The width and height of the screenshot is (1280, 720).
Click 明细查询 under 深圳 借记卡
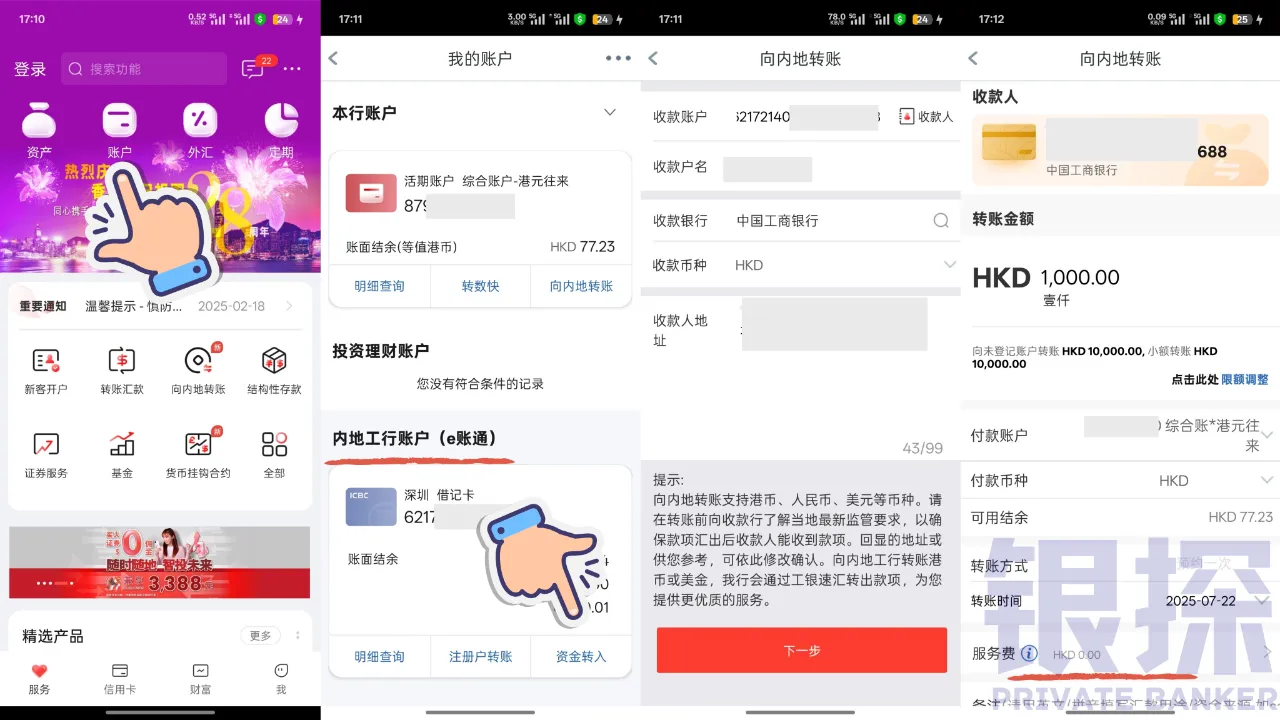[x=379, y=657]
